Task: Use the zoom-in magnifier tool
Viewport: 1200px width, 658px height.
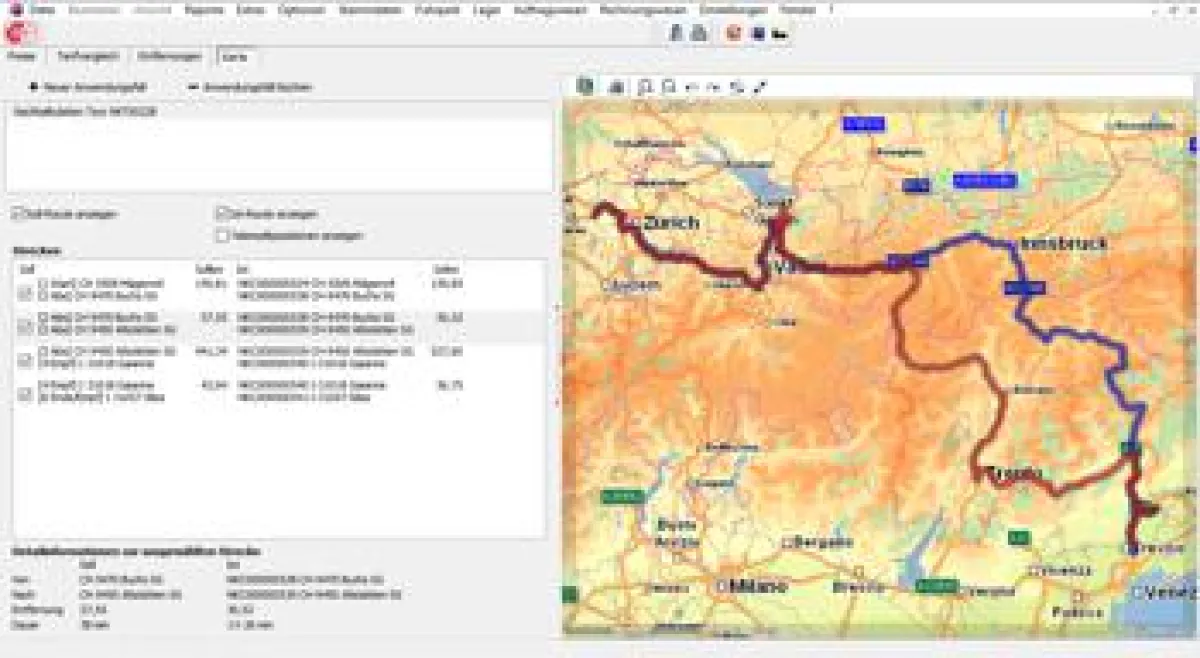Action: click(645, 85)
